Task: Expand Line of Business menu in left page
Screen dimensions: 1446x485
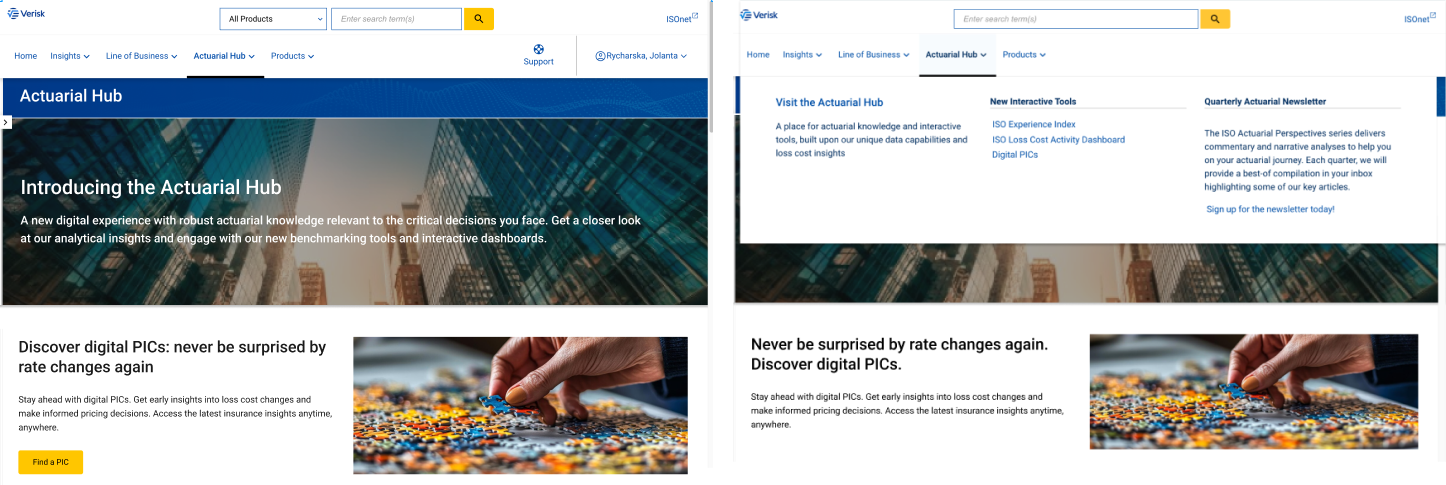Action: pos(142,56)
